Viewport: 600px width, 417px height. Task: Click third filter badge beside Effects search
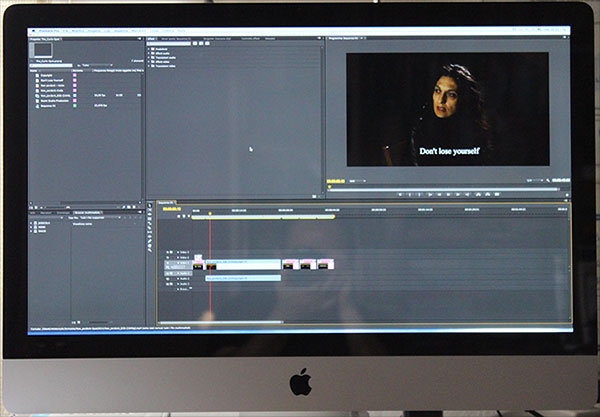coord(207,43)
